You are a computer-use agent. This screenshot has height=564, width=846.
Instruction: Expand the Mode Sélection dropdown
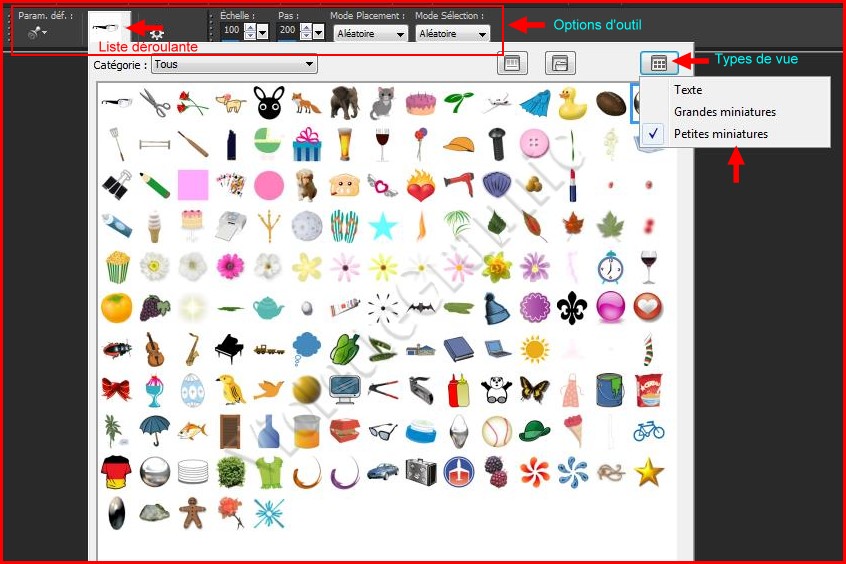click(x=454, y=34)
